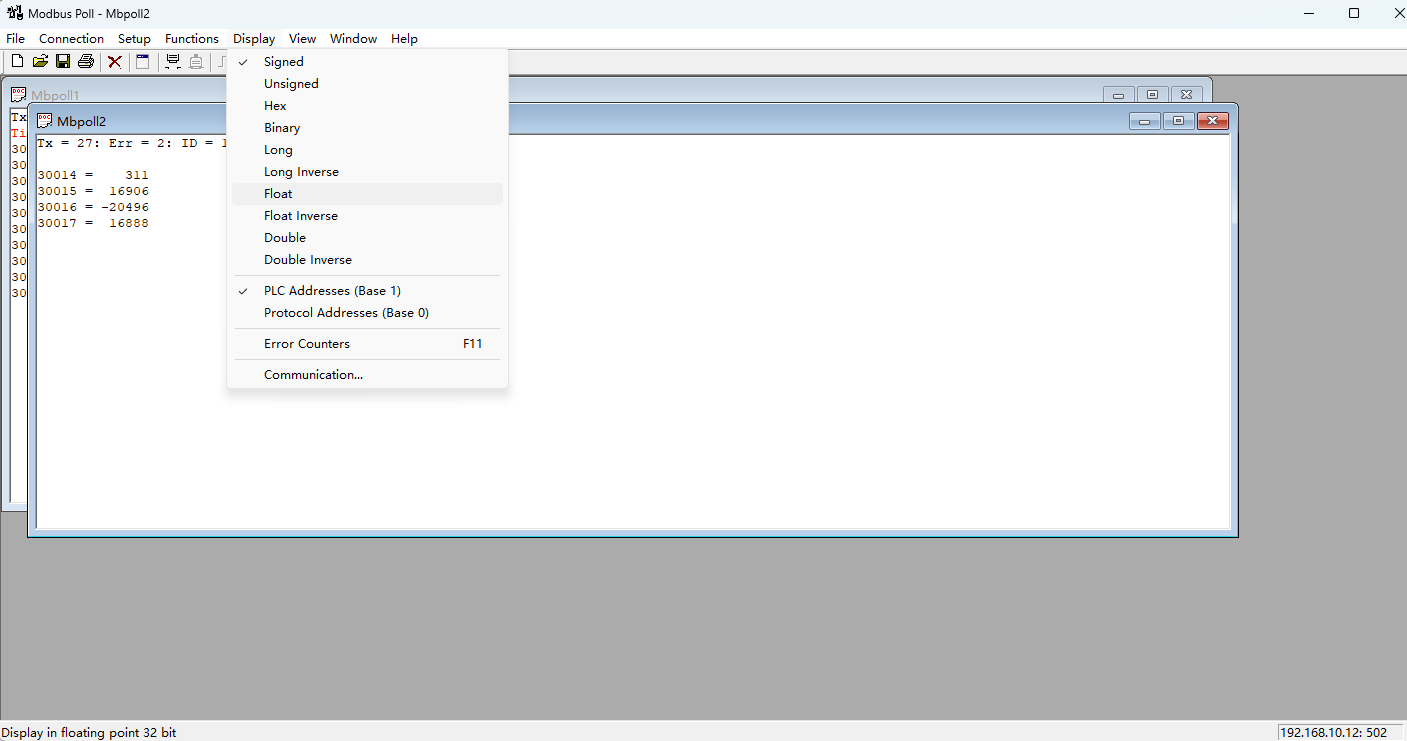Choose Float display format
1407x741 pixels.
(278, 194)
